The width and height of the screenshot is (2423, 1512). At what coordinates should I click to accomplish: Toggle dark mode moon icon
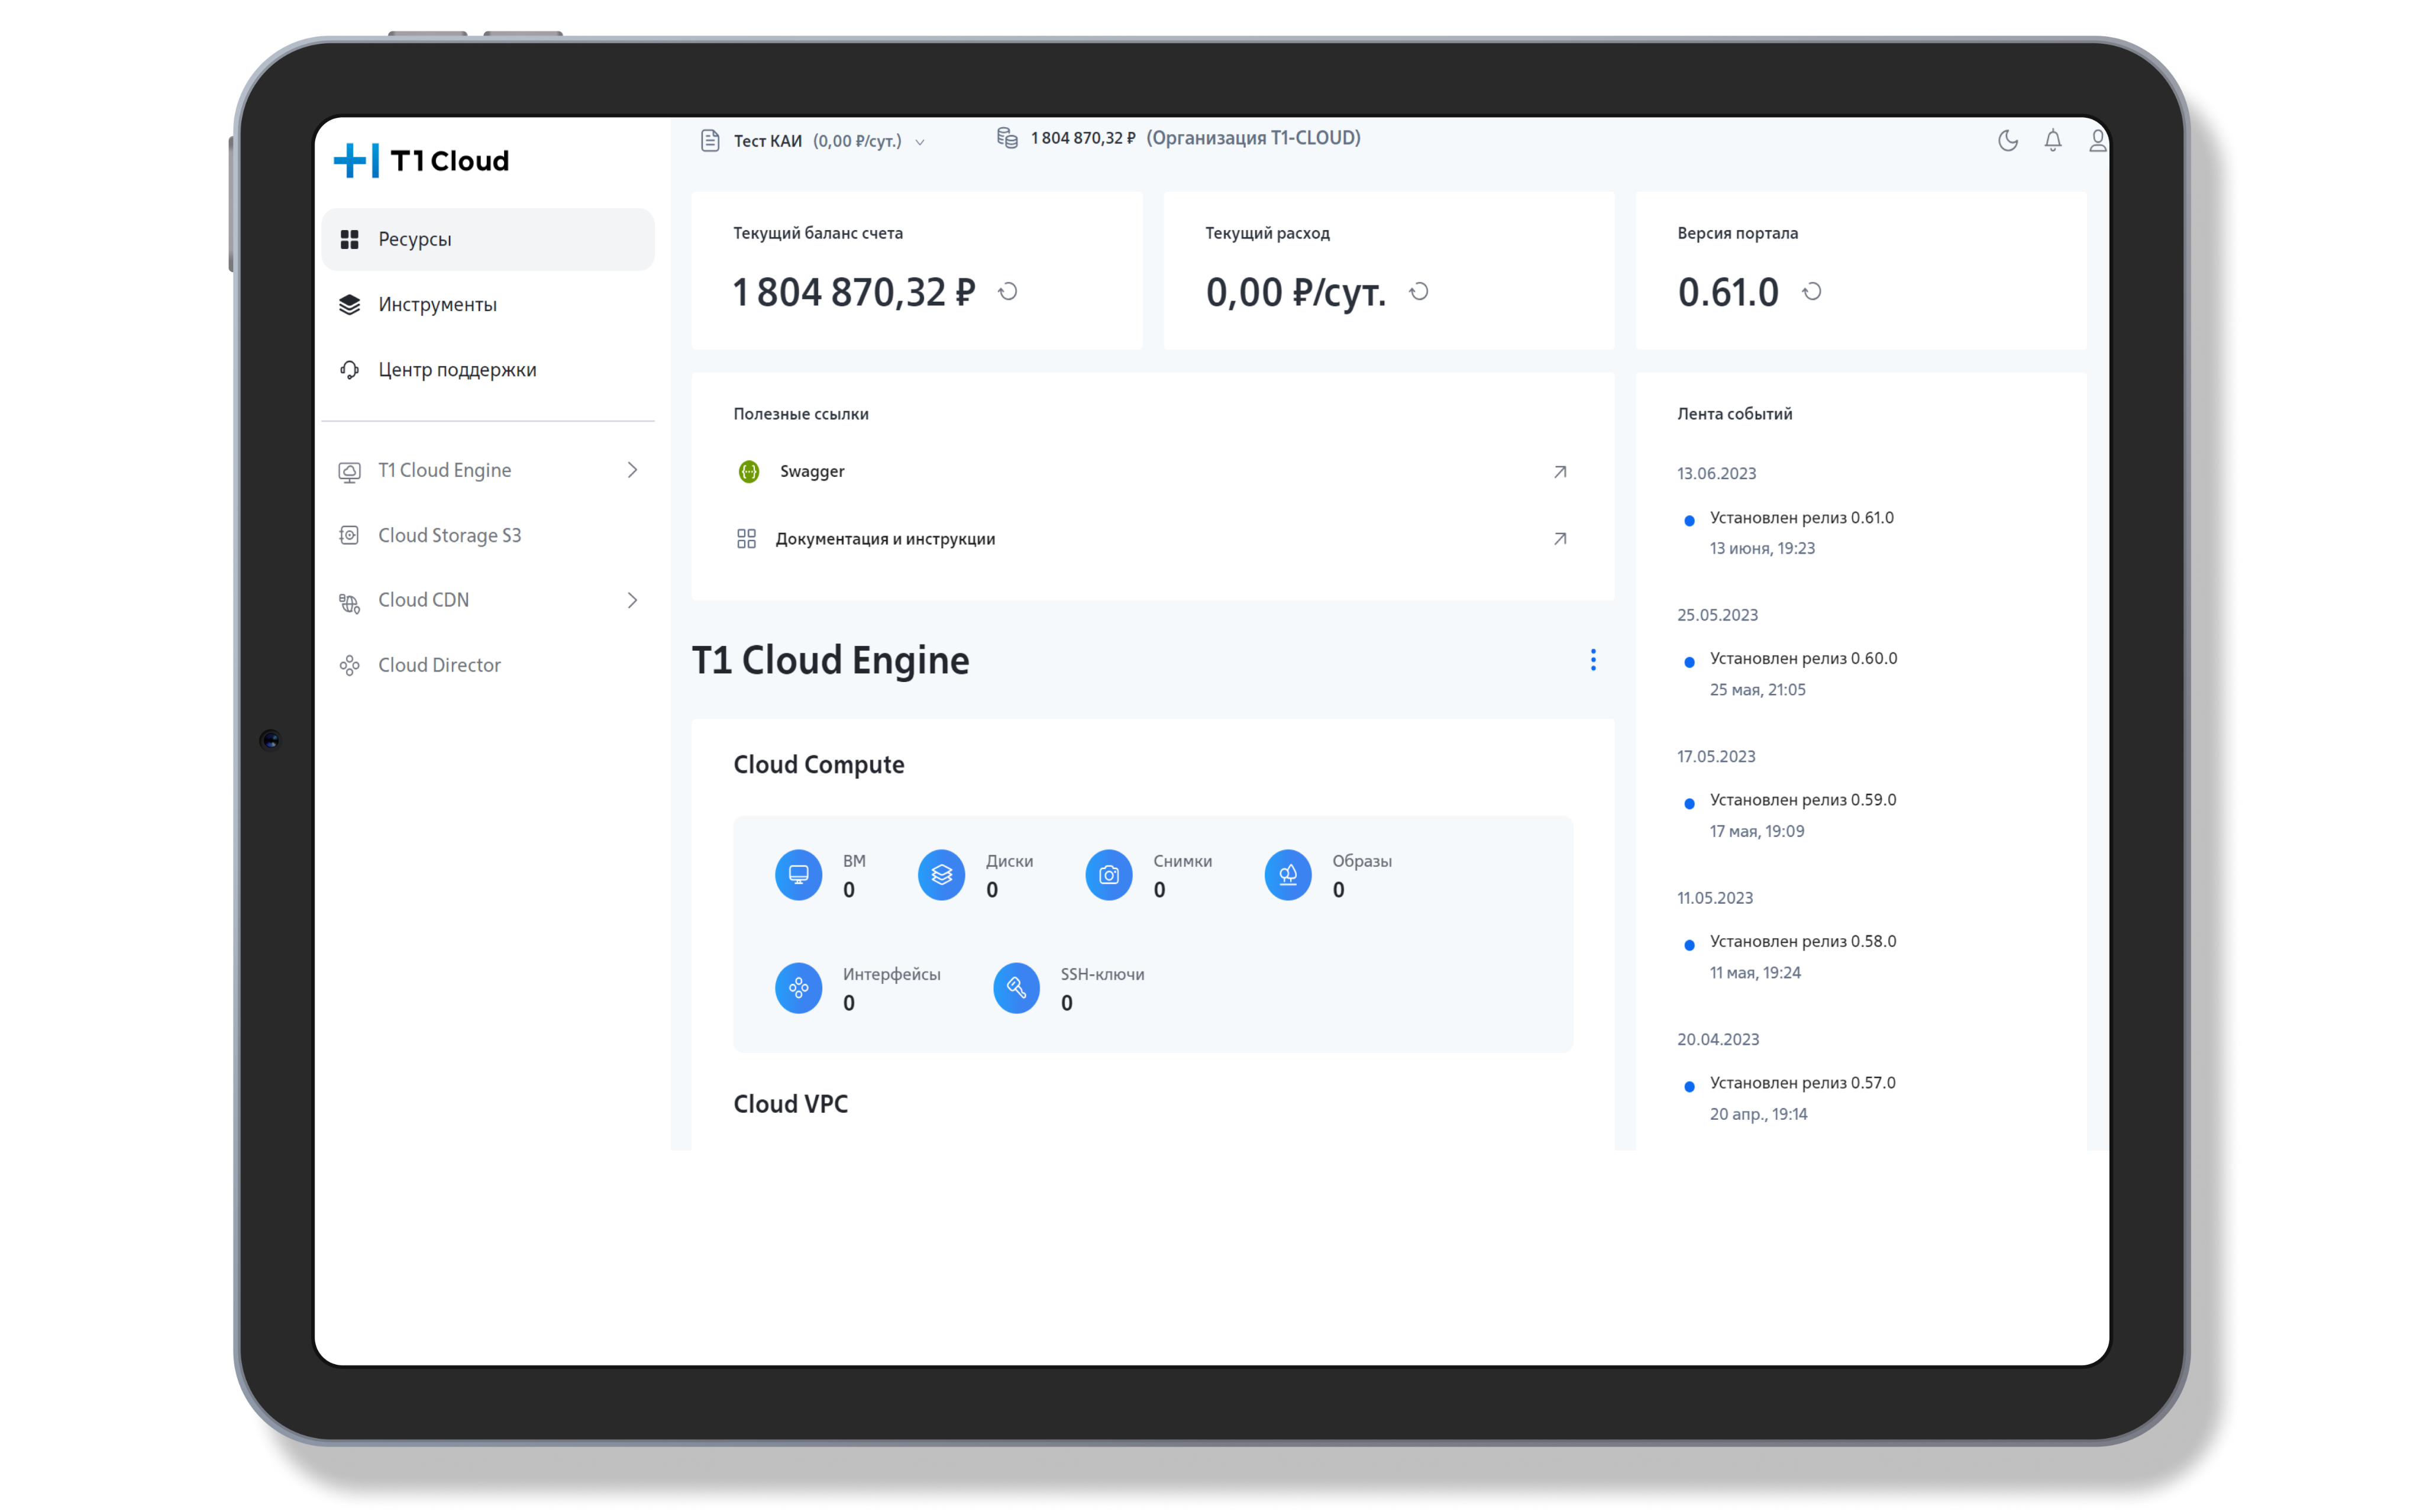click(2007, 140)
